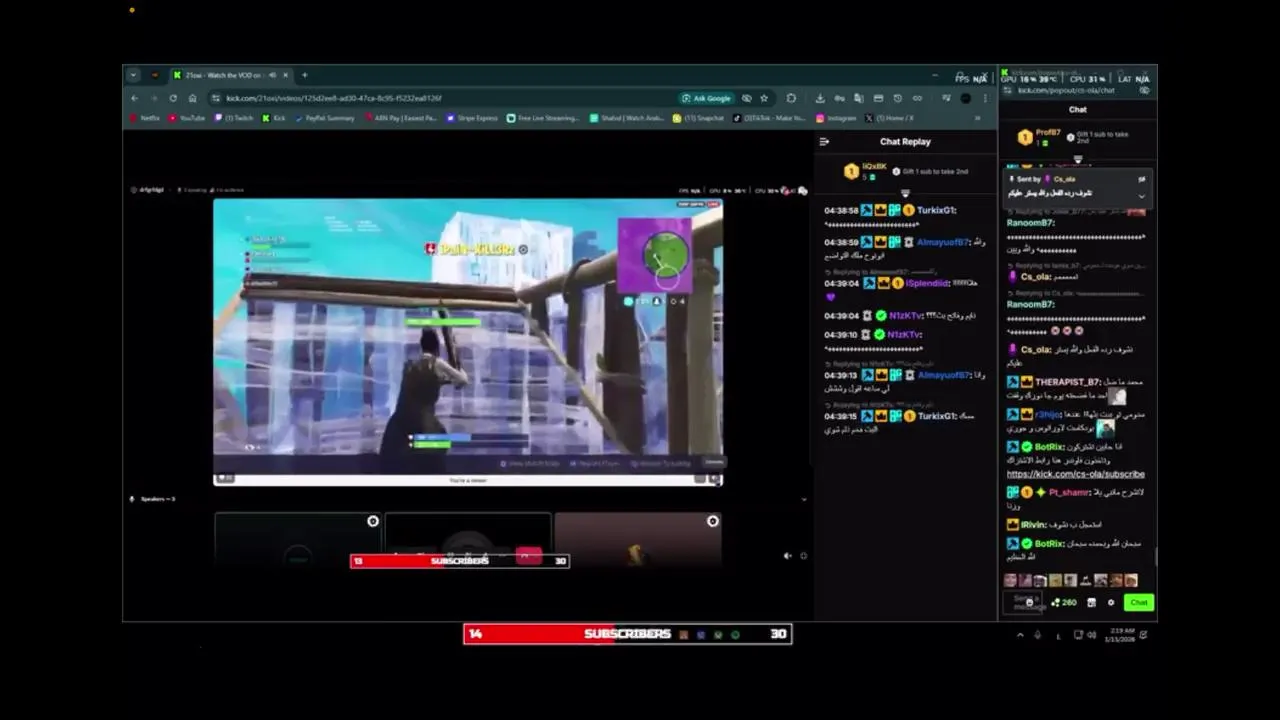This screenshot has height=720, width=1280.
Task: Open browser history clock icon
Action: (x=897, y=98)
